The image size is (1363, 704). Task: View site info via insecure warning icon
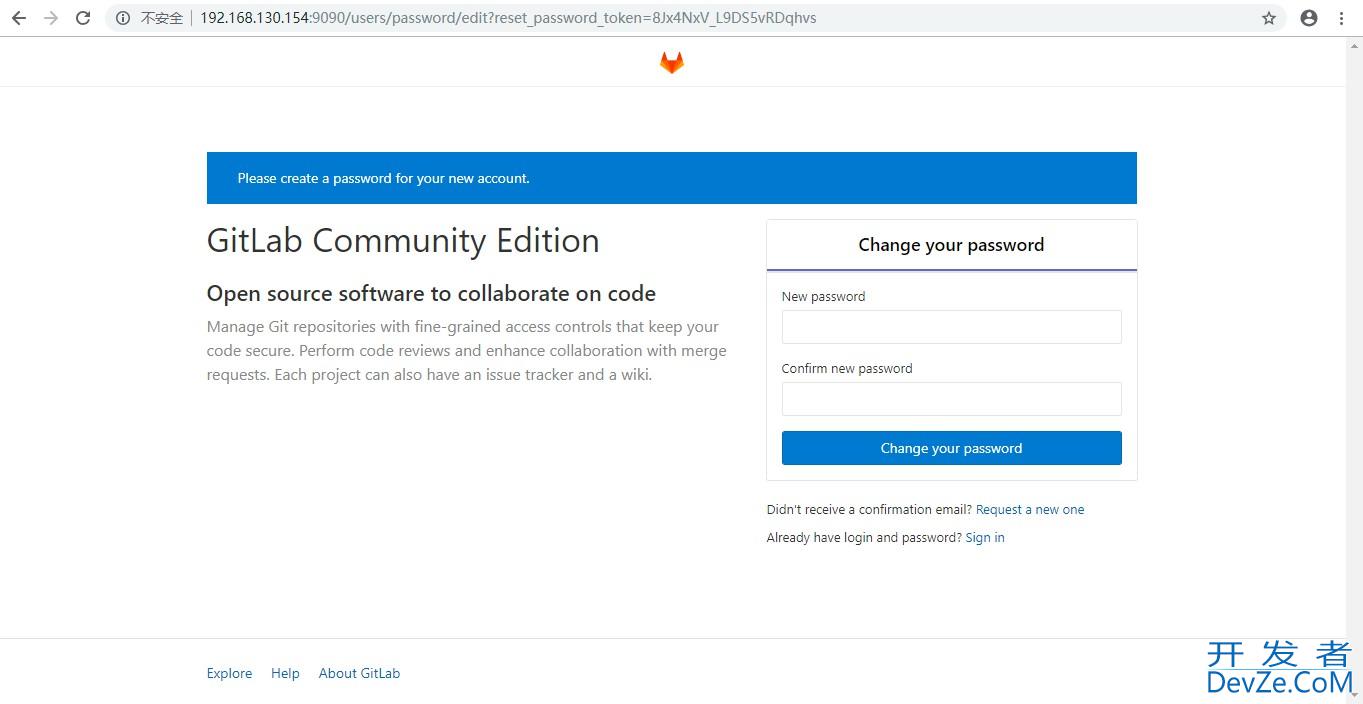[123, 18]
